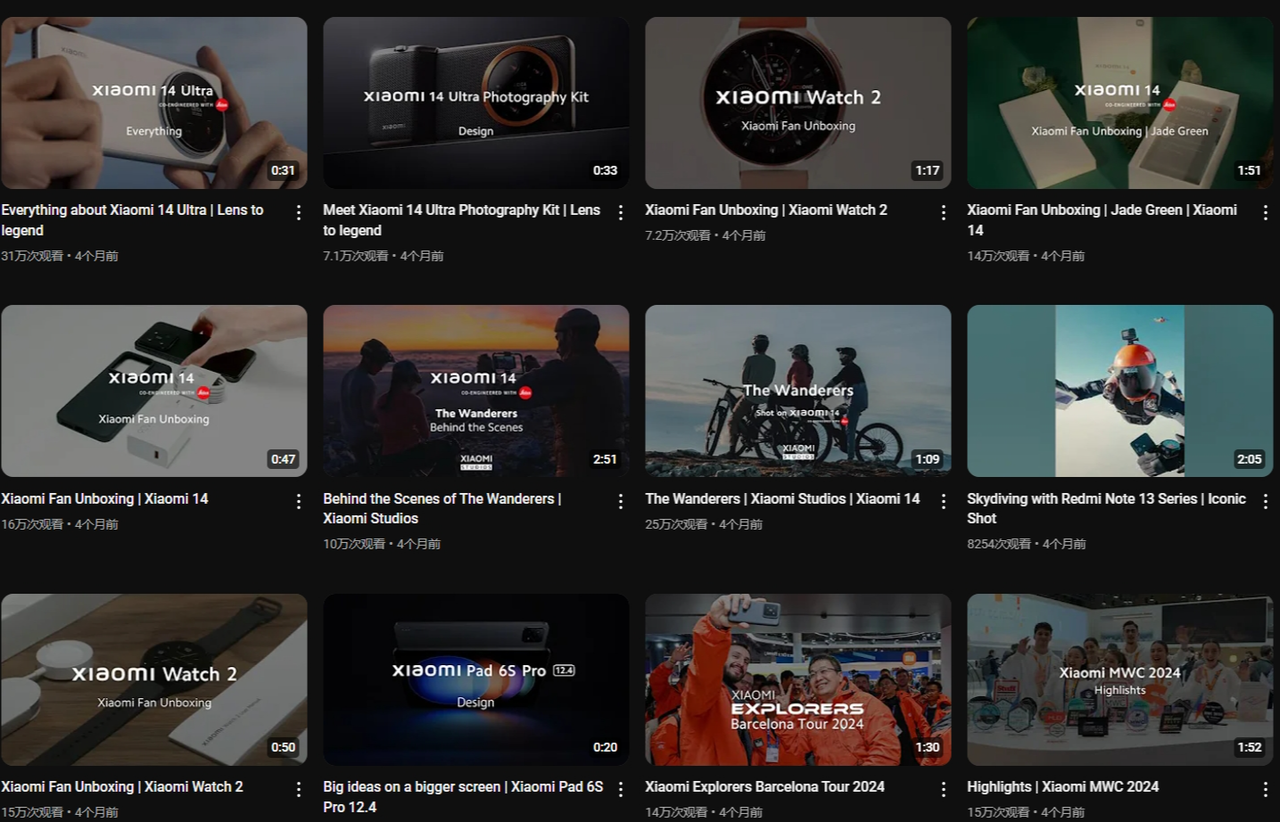Open 'Behind the Scenes of The Wanderers' title link
Screen dimensions: 1280x822
(x=442, y=498)
